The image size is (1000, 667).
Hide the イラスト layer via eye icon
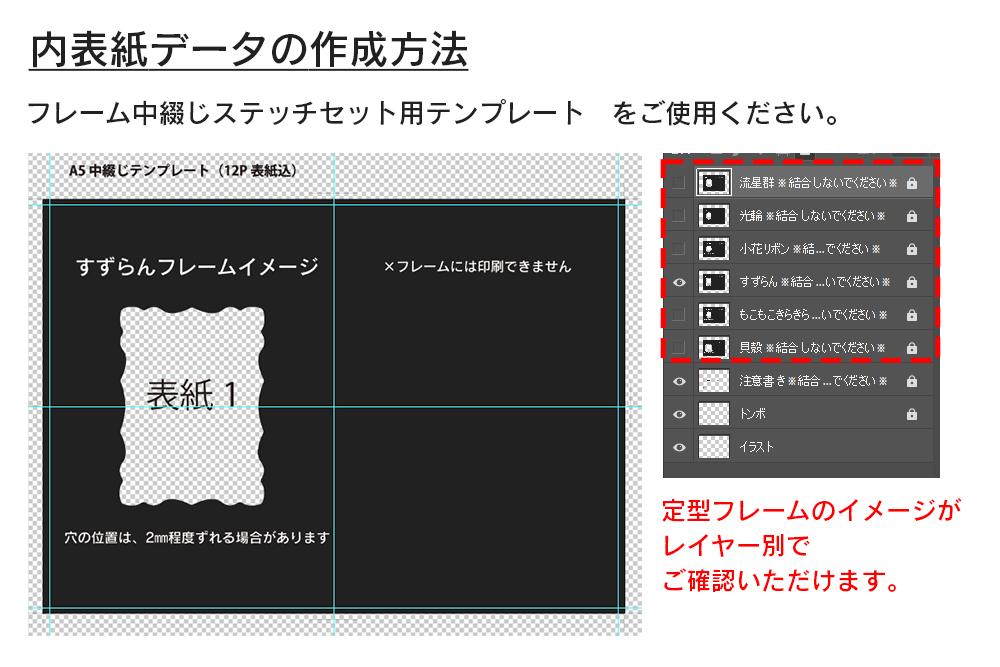click(x=680, y=447)
